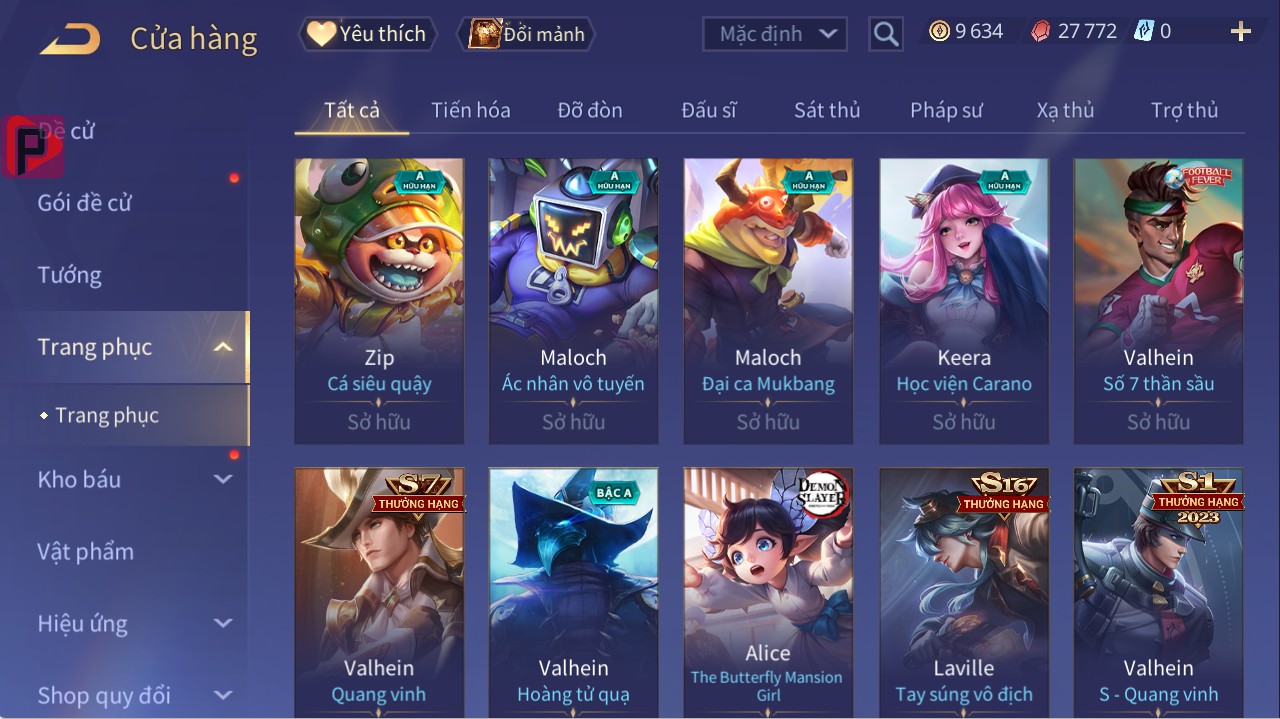The width and height of the screenshot is (1280, 719).
Task: Select Keera Học viện Carano skin card
Action: pos(964,301)
